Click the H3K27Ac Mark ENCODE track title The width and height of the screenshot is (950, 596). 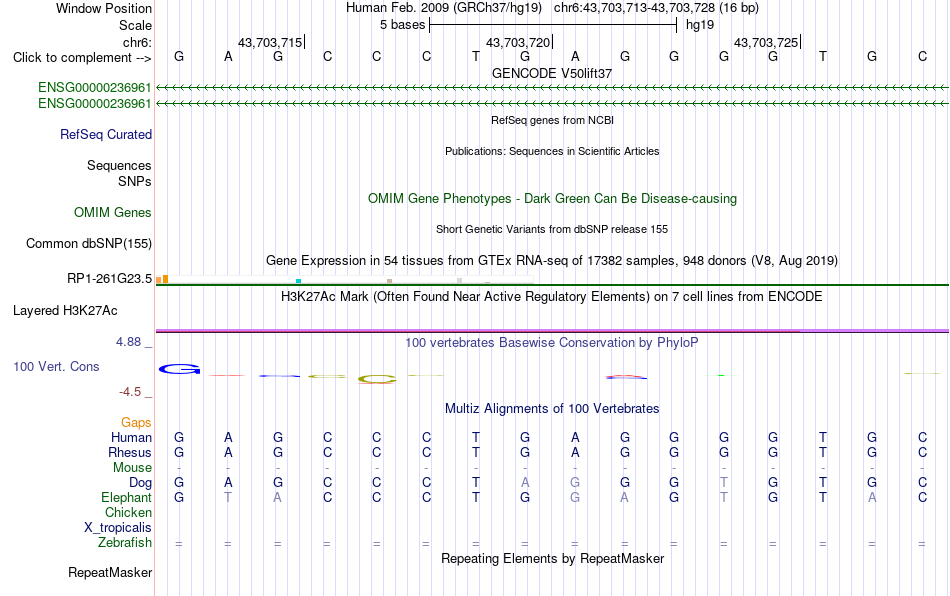click(x=552, y=297)
